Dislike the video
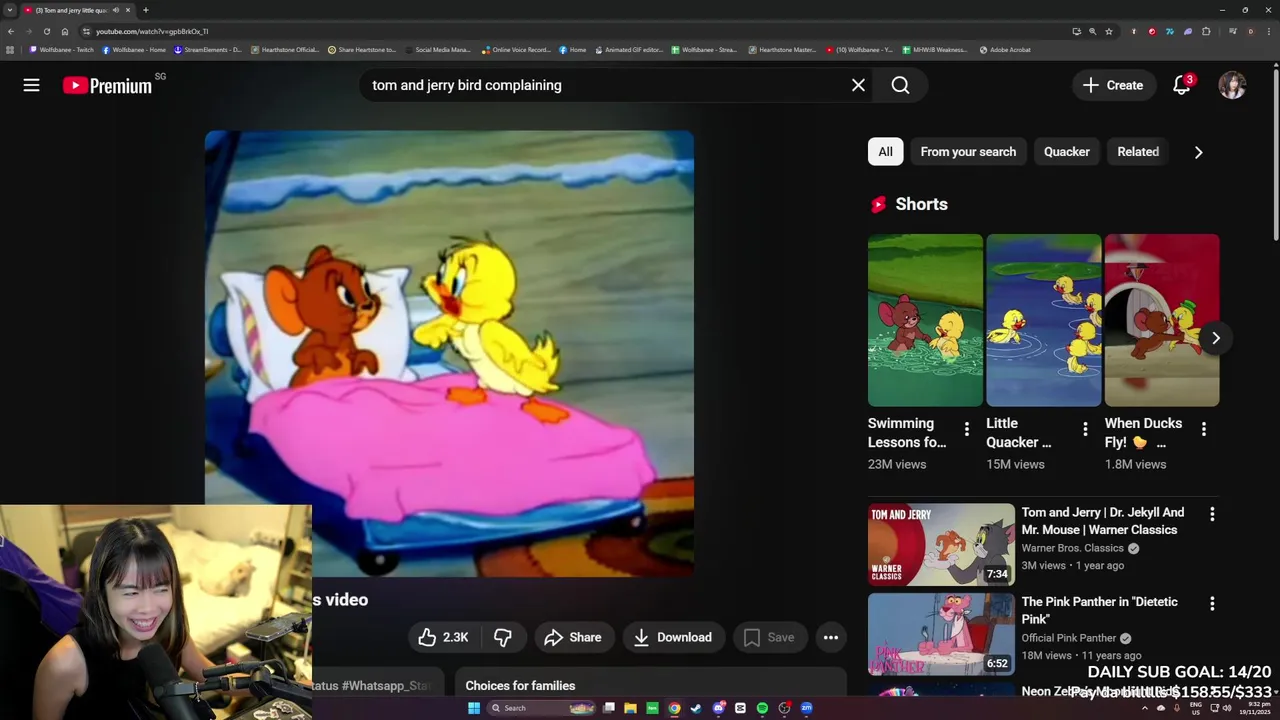 click(503, 637)
